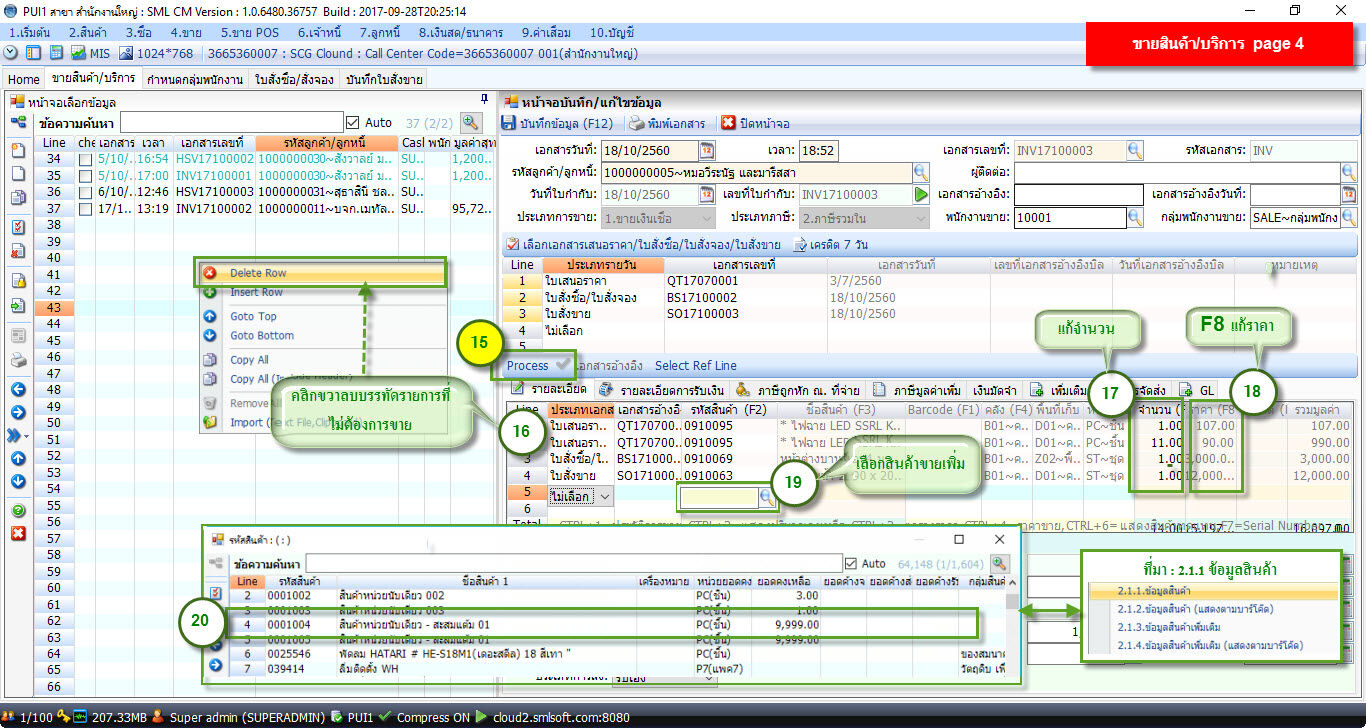Search ผู้ติดต่อ with magnifier icon
This screenshot has width=1366, height=728.
point(1349,172)
